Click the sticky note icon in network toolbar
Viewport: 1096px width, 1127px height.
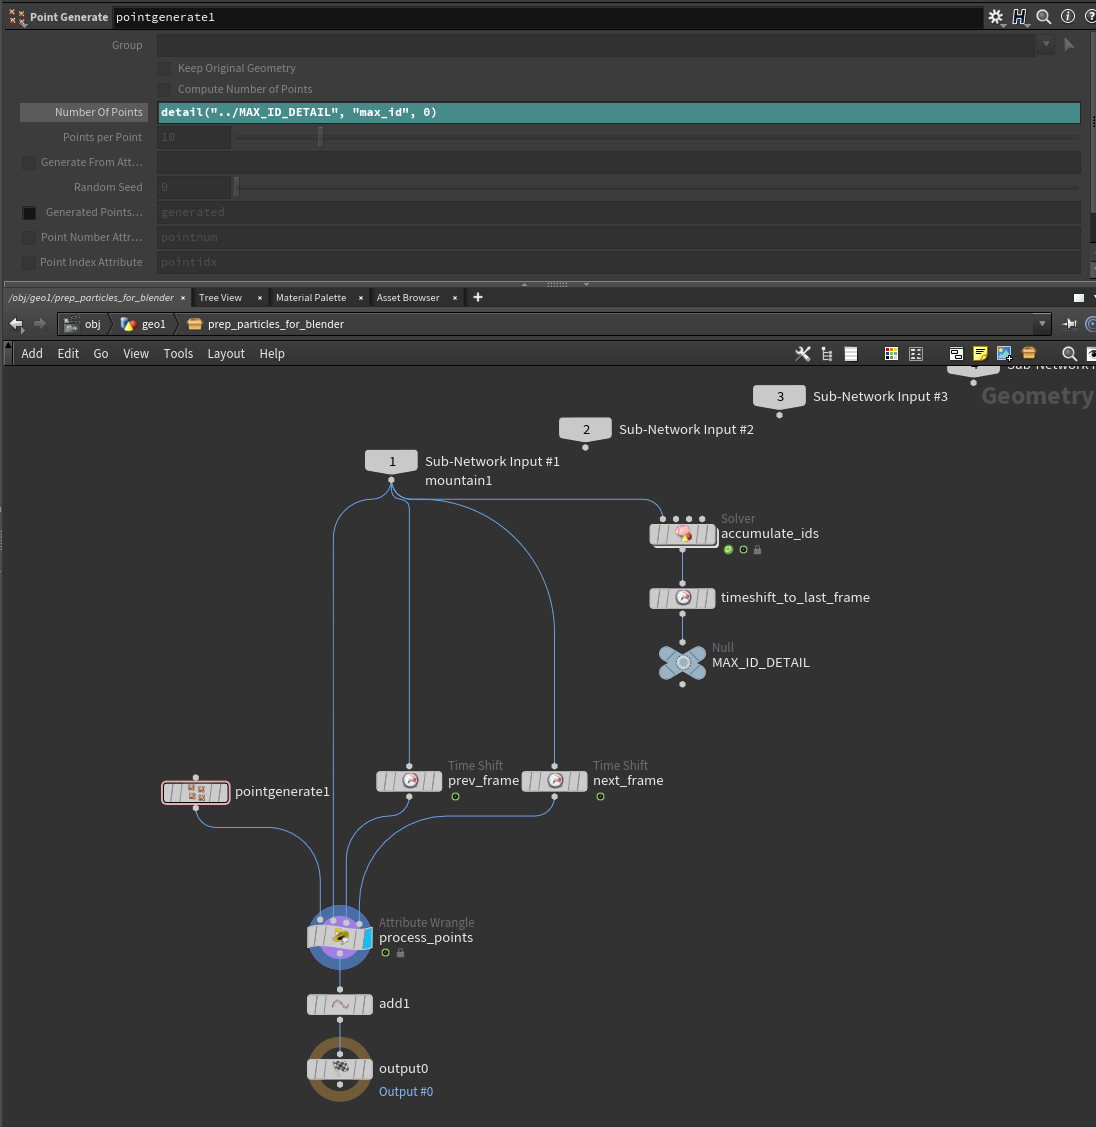click(980, 354)
